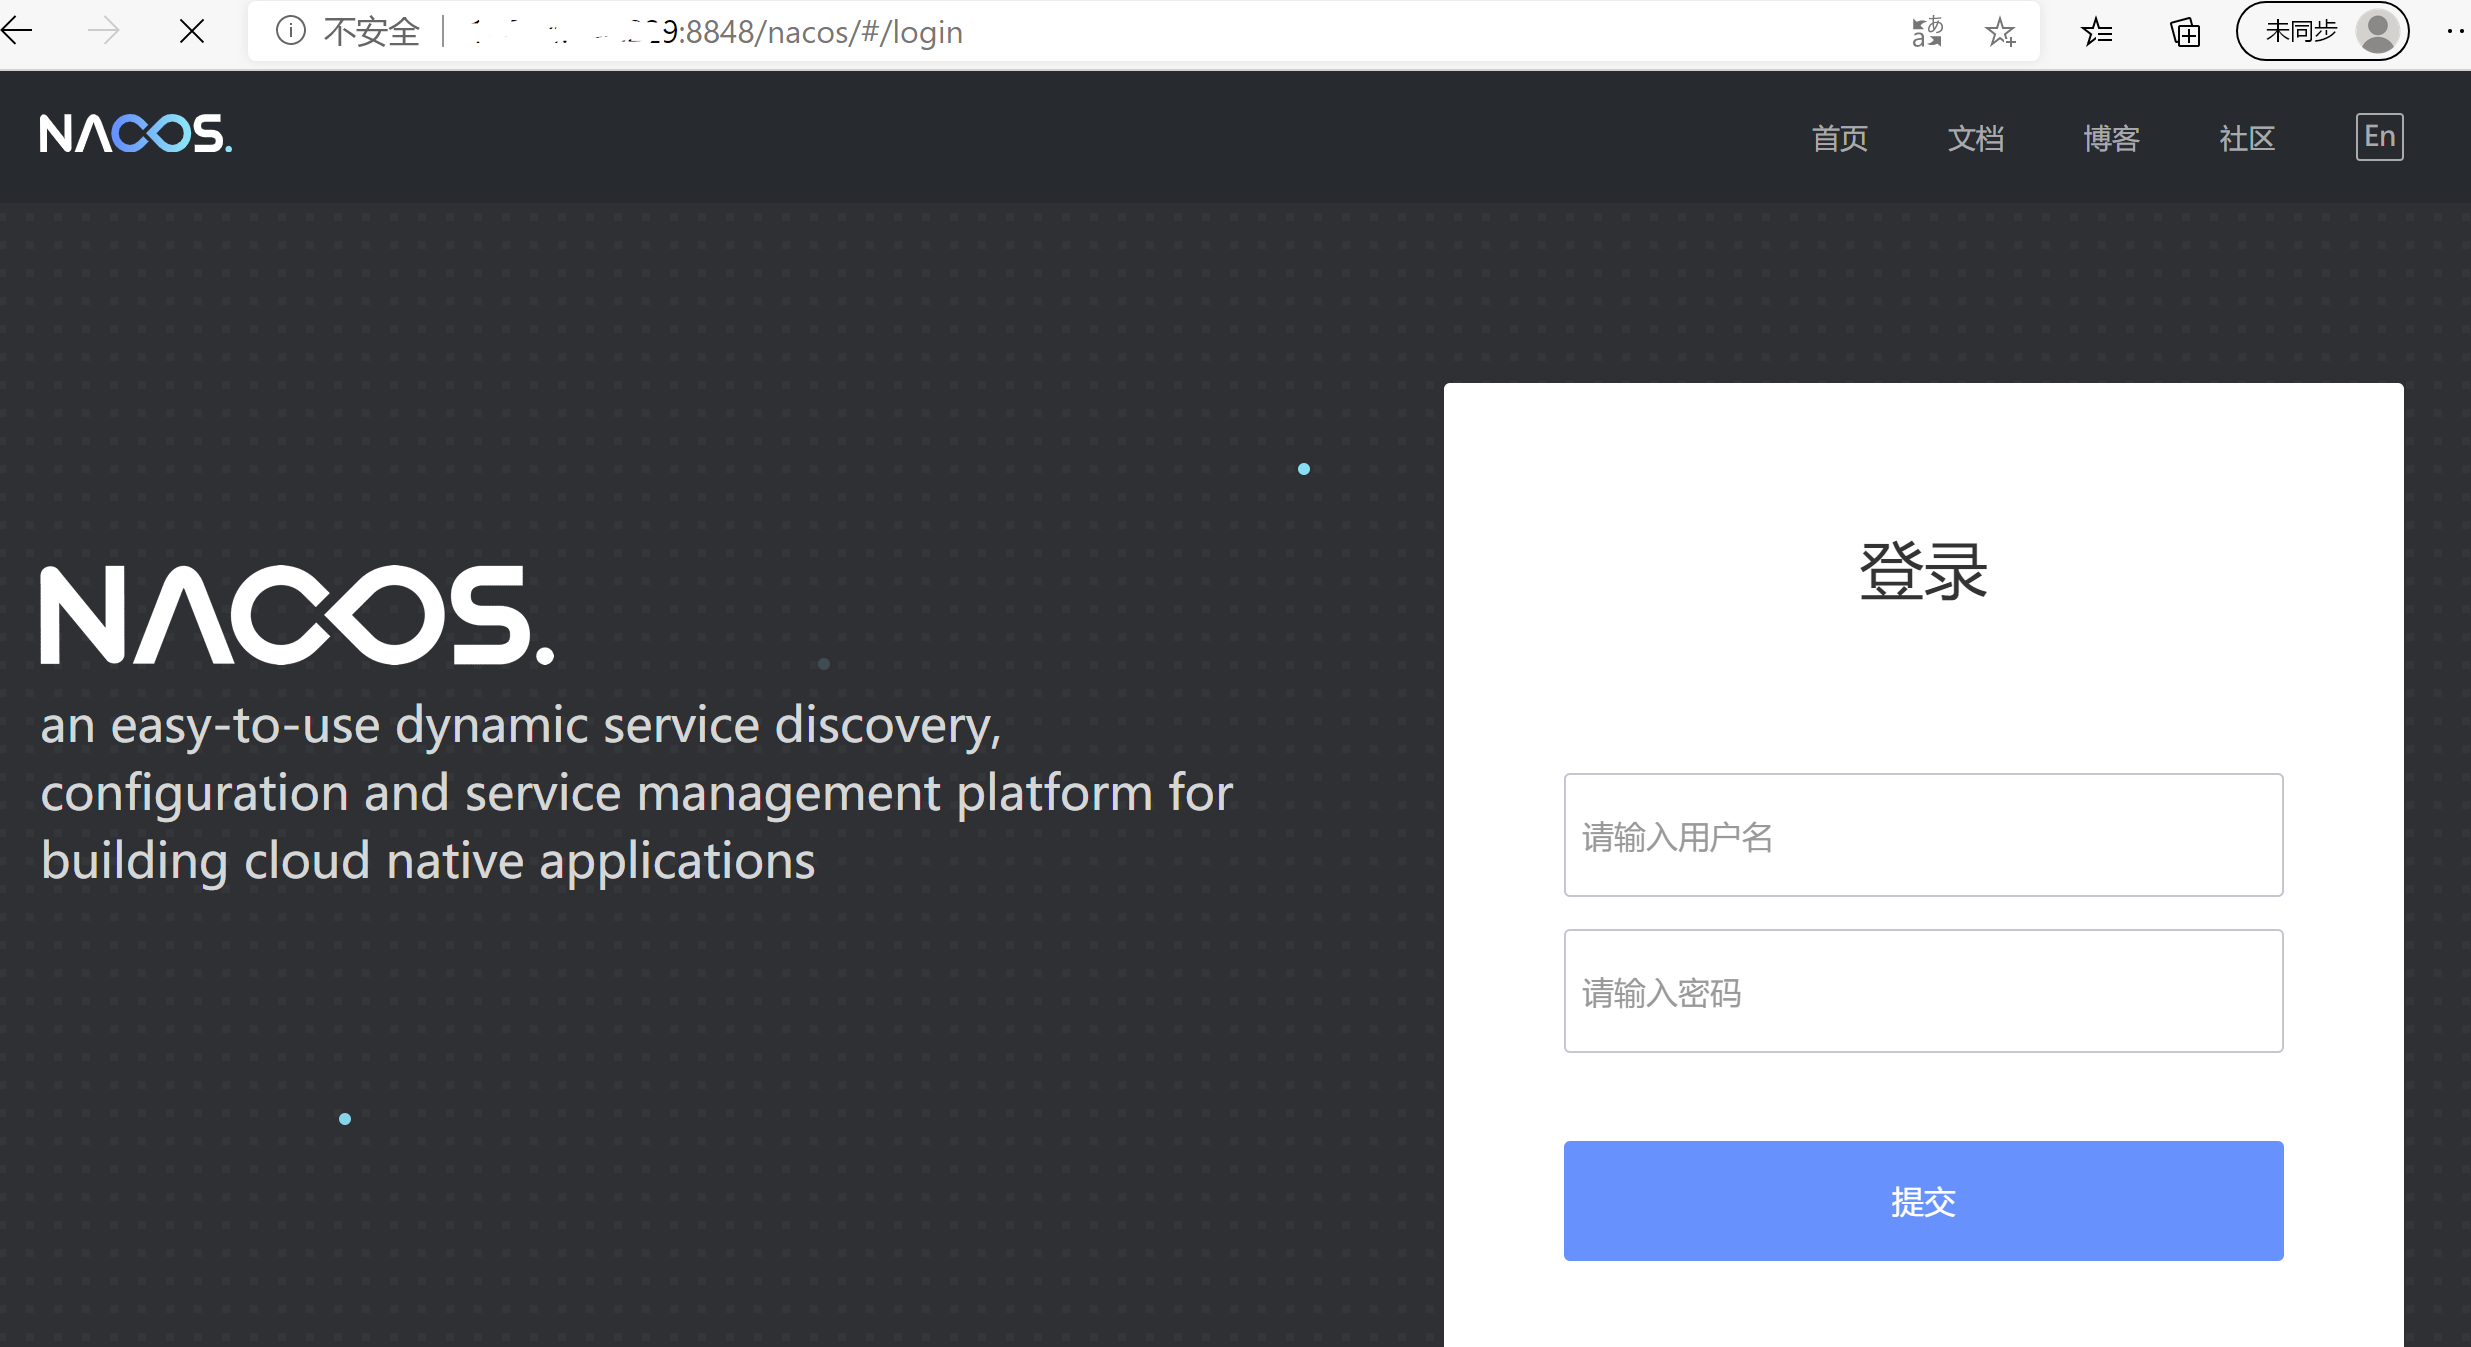
Task: Switch language with En toggle
Action: pos(2379,137)
